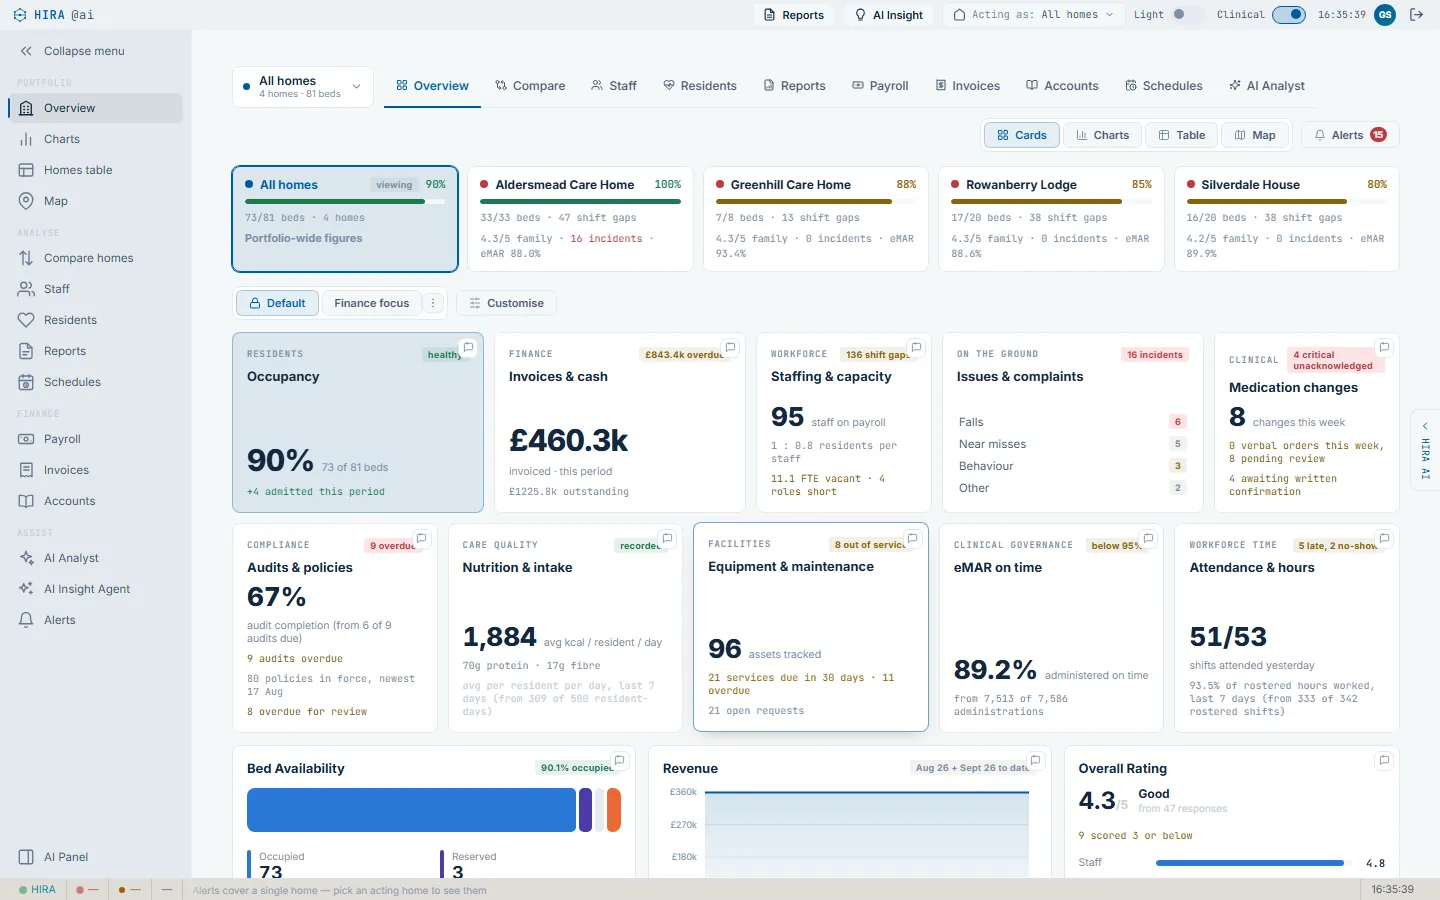1440x900 pixels.
Task: Click the Staff rating progress bar
Action: pyautogui.click(x=1254, y=863)
